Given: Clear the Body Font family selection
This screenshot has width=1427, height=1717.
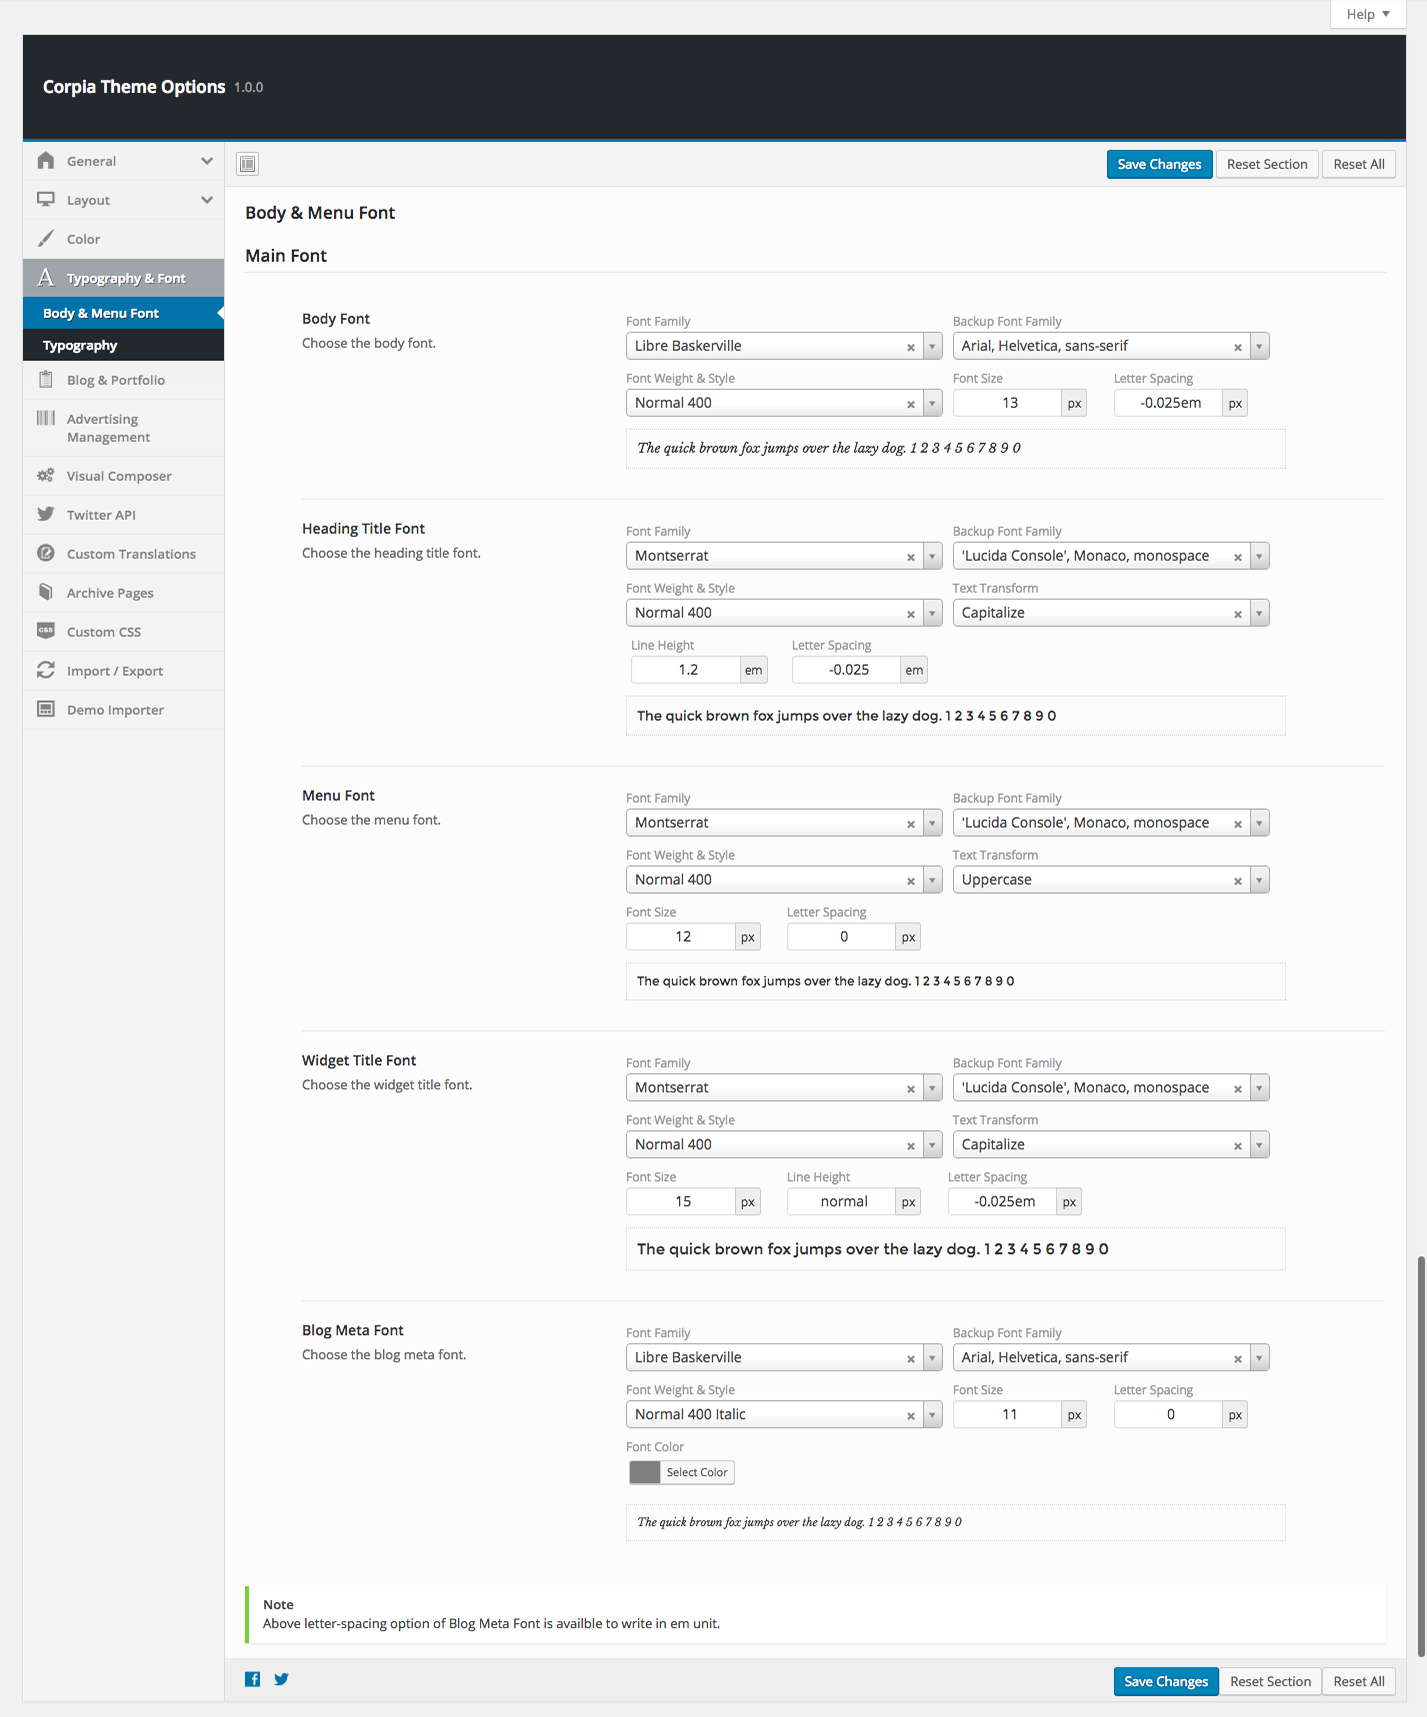Looking at the screenshot, I should (x=910, y=347).
